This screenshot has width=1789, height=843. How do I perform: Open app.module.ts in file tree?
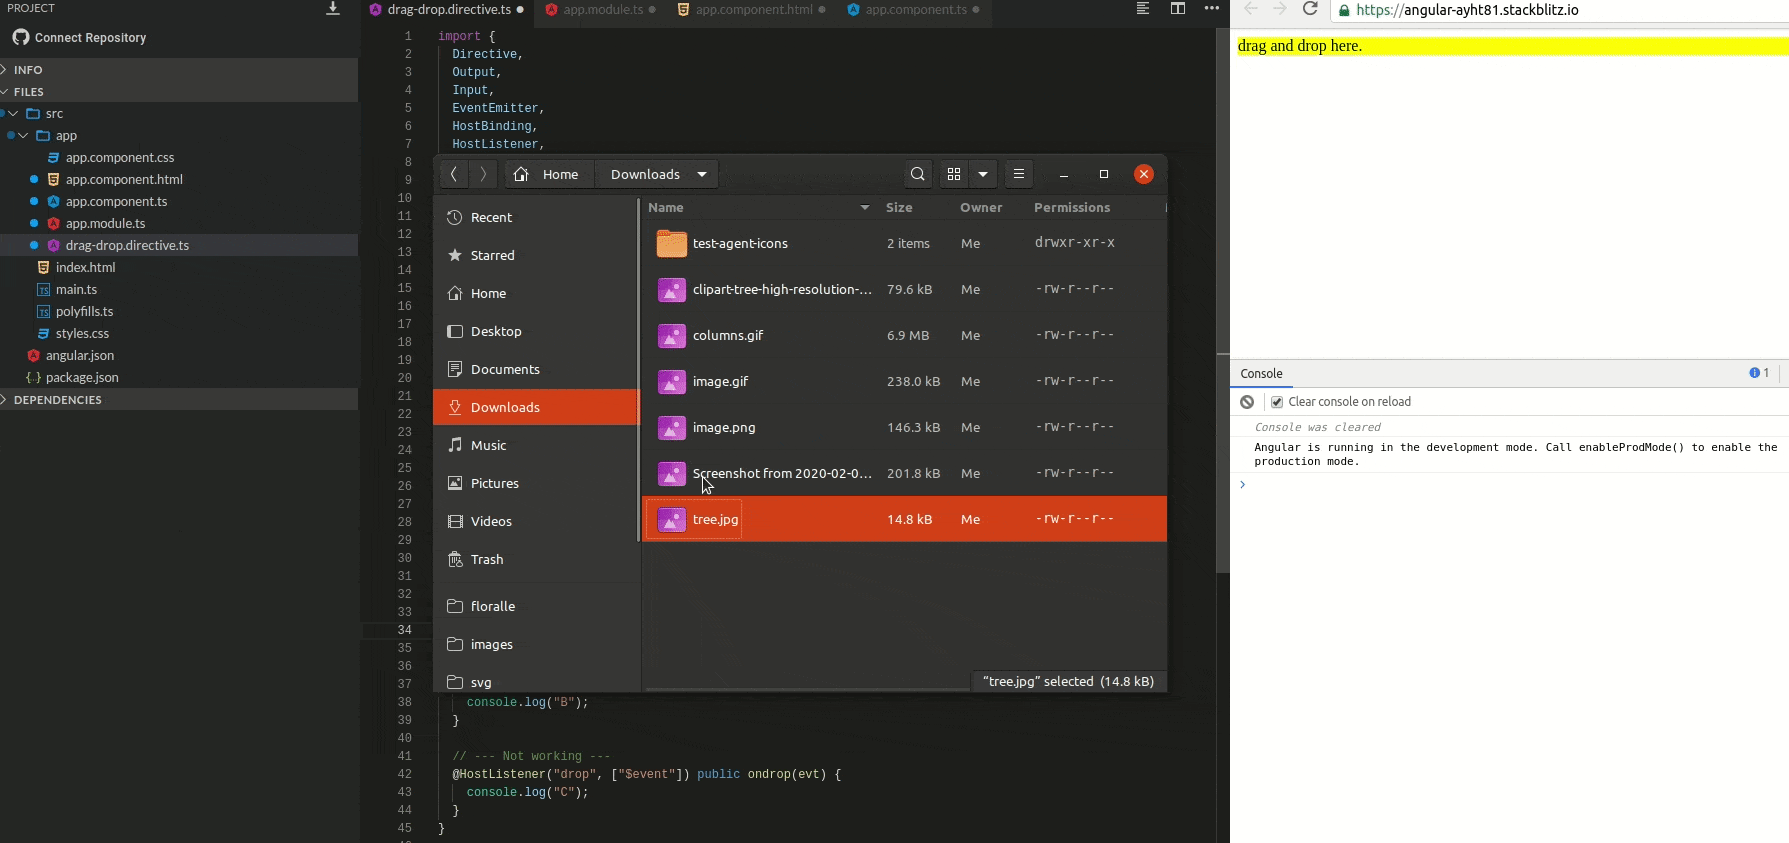pos(105,224)
